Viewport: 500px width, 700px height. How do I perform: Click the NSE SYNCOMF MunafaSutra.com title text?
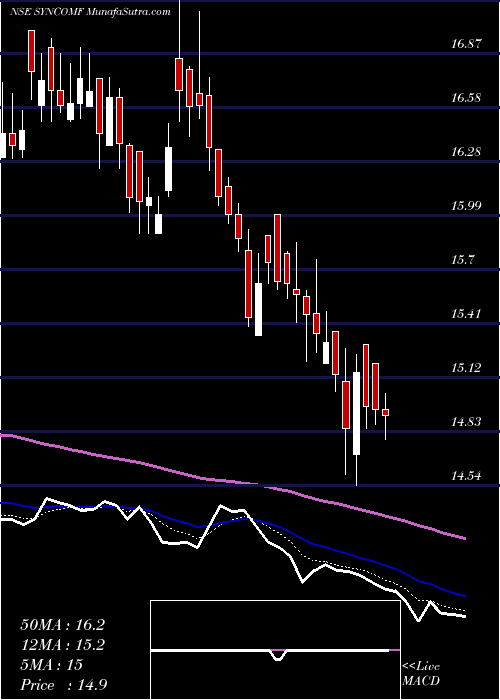pos(91,12)
